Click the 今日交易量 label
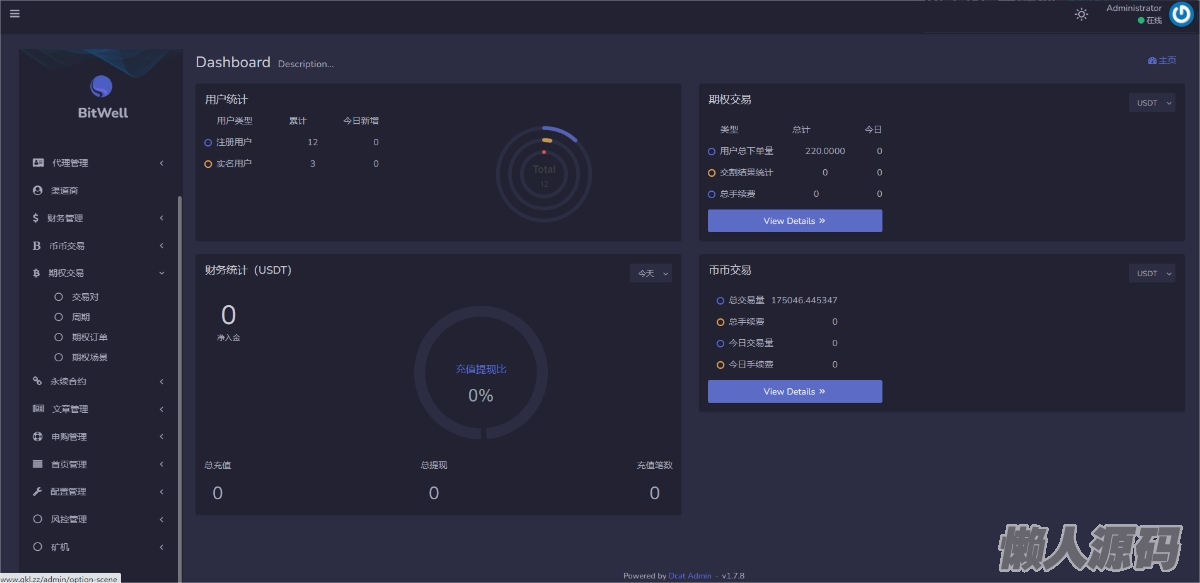Viewport: 1200px width, 583px height. click(751, 343)
